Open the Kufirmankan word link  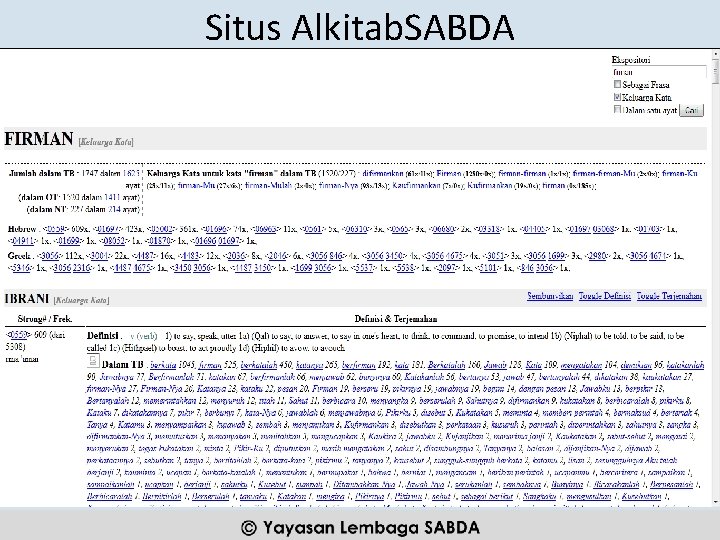click(489, 186)
